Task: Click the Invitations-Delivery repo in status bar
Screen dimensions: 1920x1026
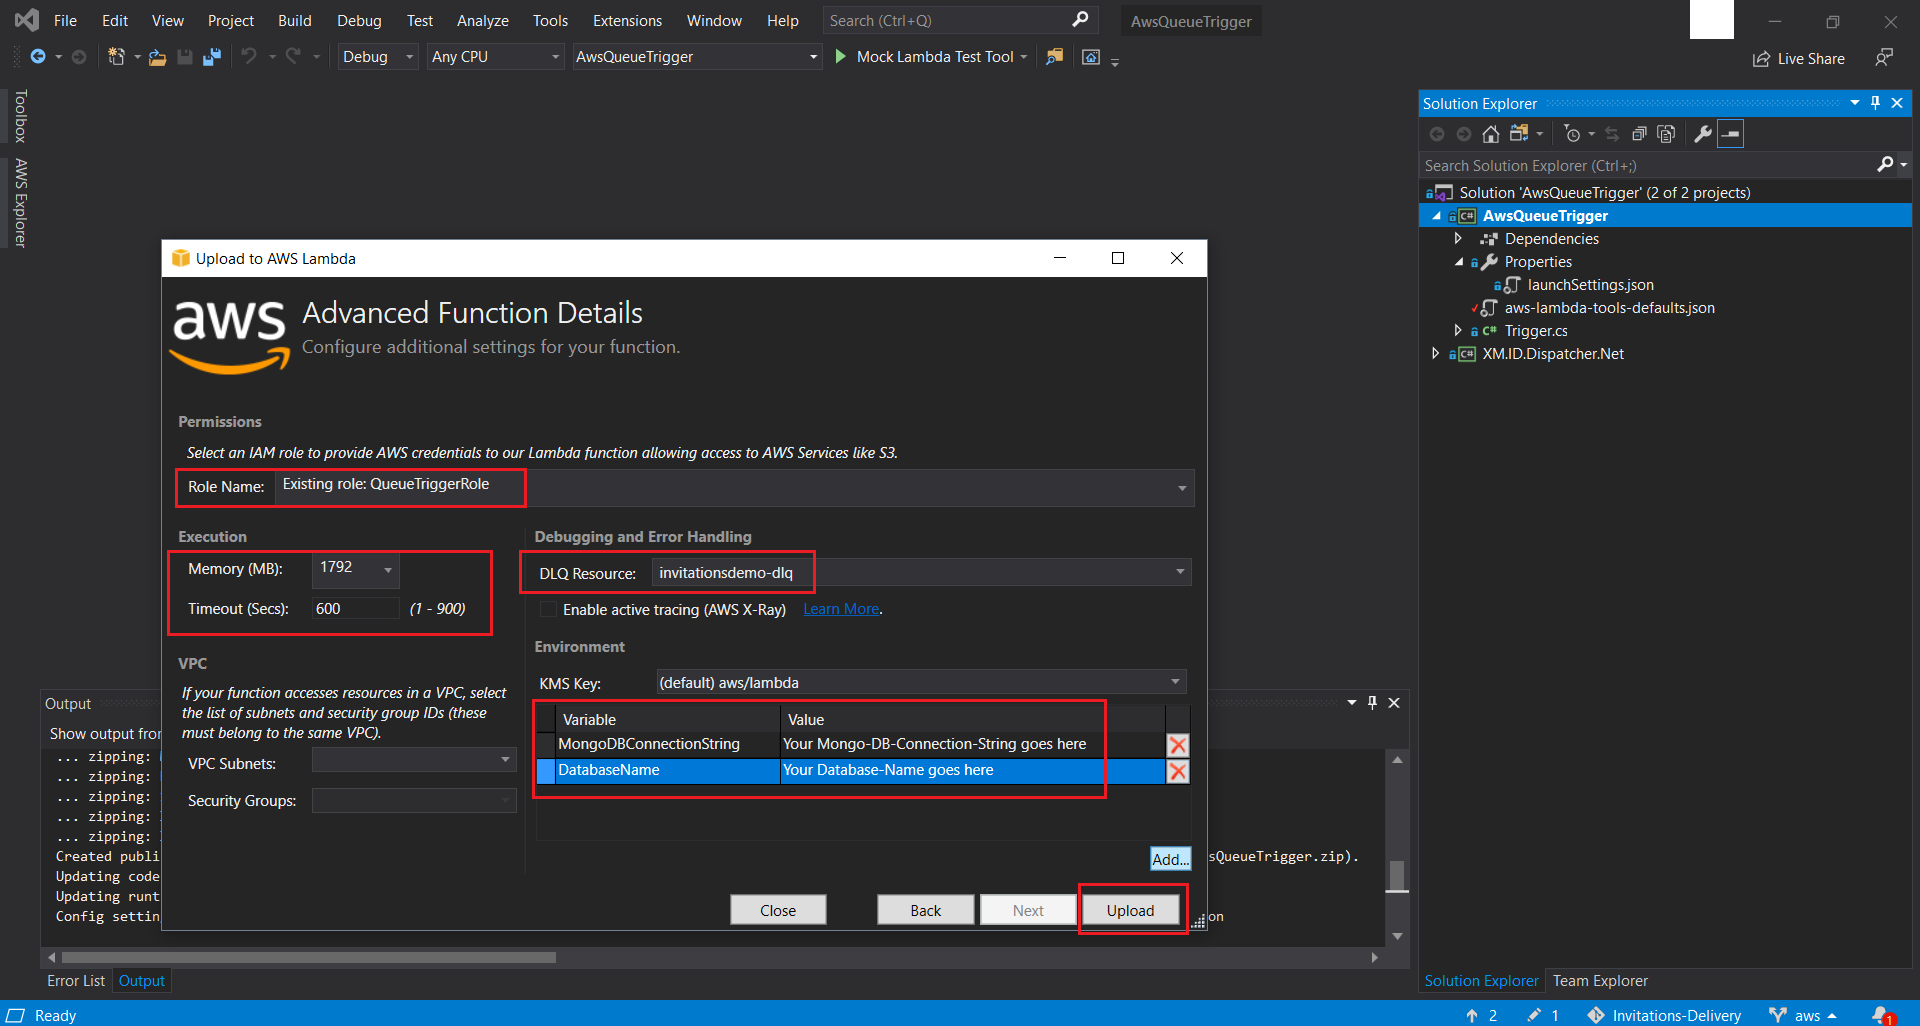Action: point(1664,1015)
